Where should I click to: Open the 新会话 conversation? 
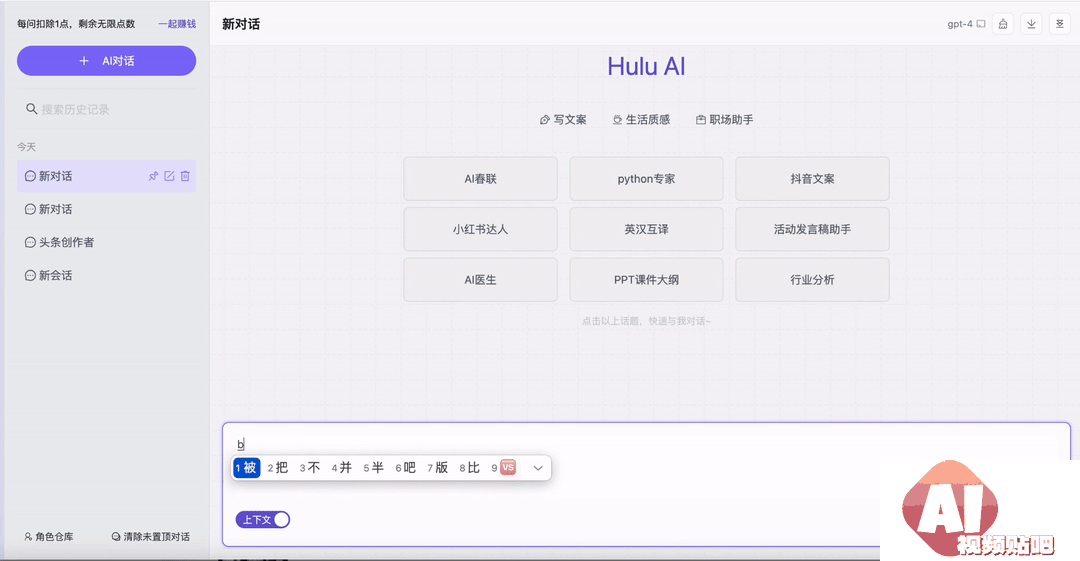point(107,276)
